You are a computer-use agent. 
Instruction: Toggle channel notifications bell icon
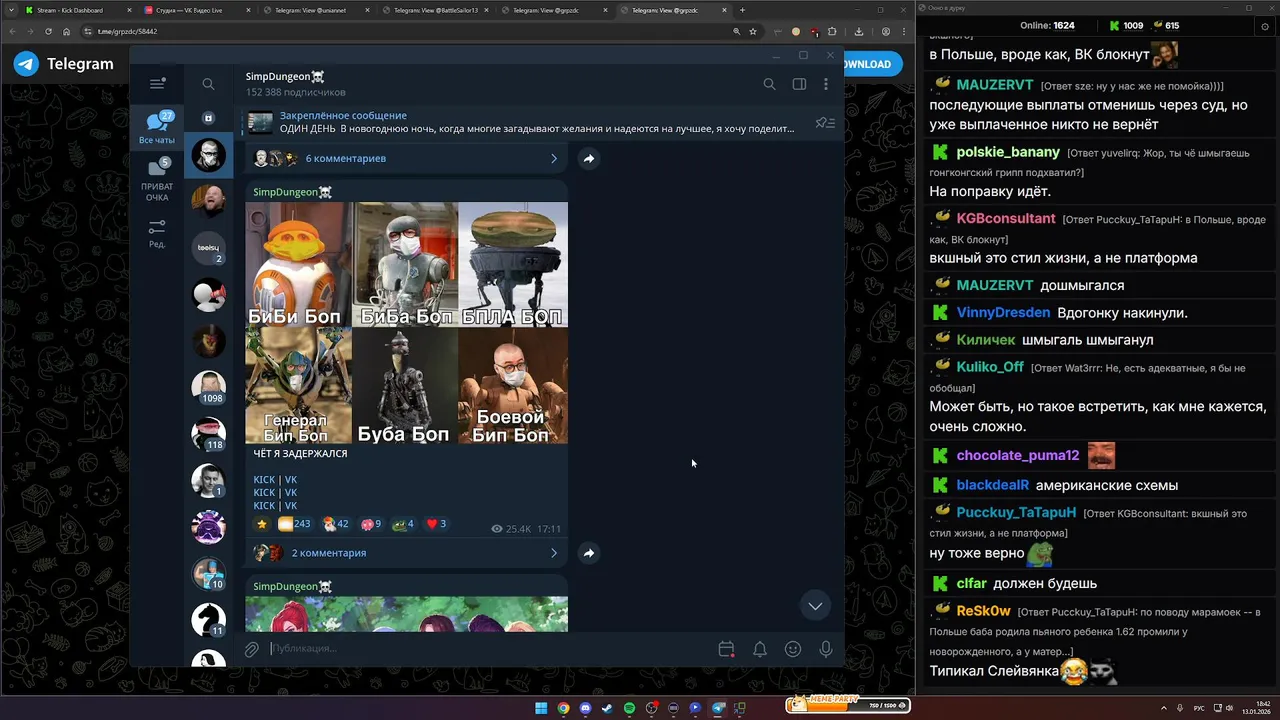click(760, 649)
